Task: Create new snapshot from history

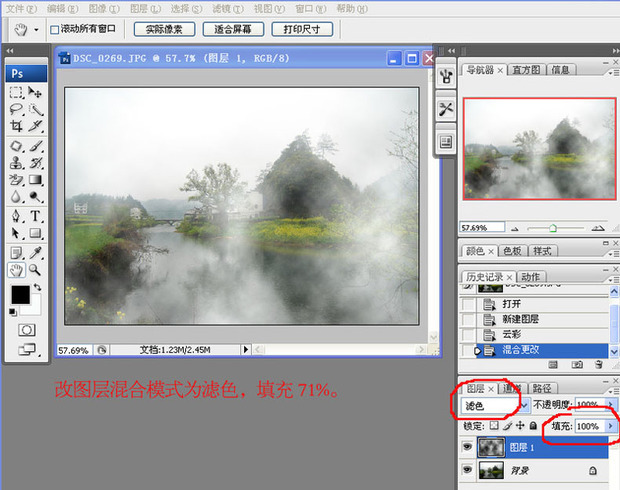Action: tap(577, 364)
